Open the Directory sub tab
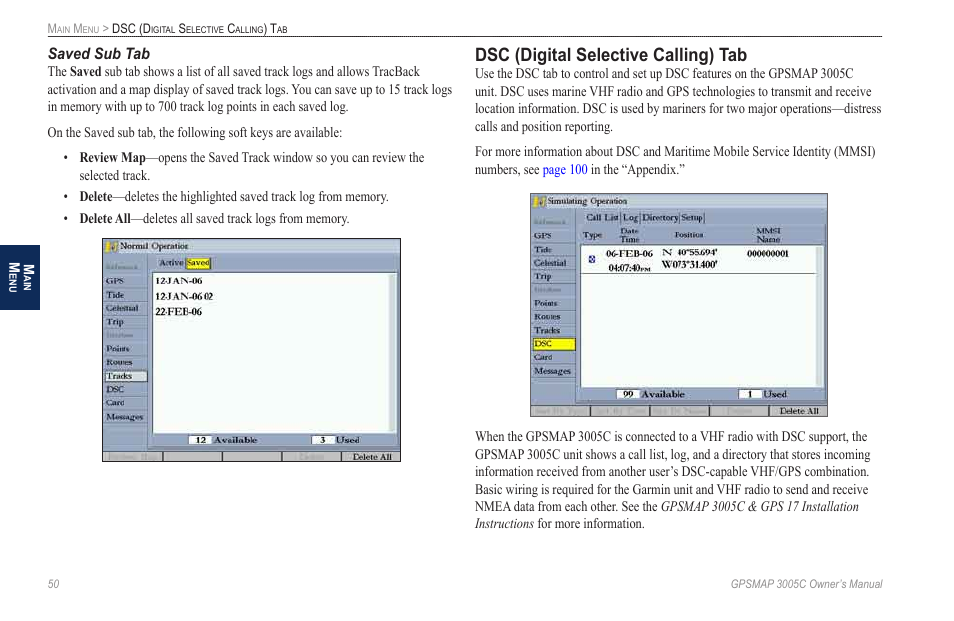The width and height of the screenshot is (954, 621). (660, 217)
